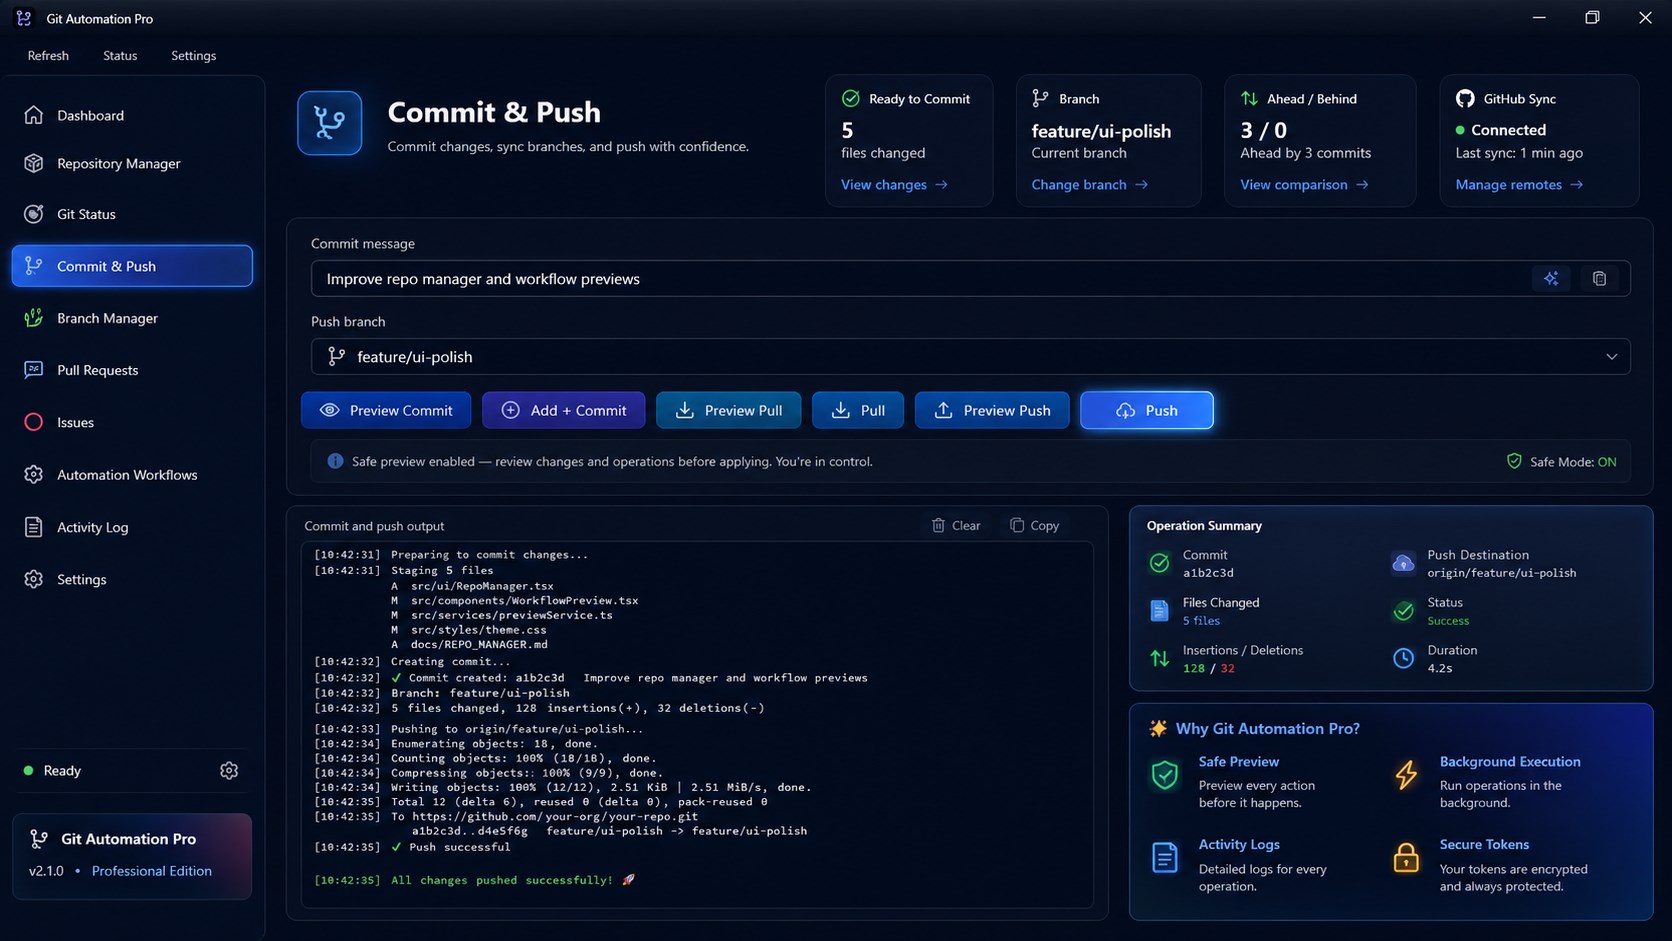Image resolution: width=1672 pixels, height=941 pixels.
Task: Expand push branch list using chevron arrow
Action: tap(1611, 357)
